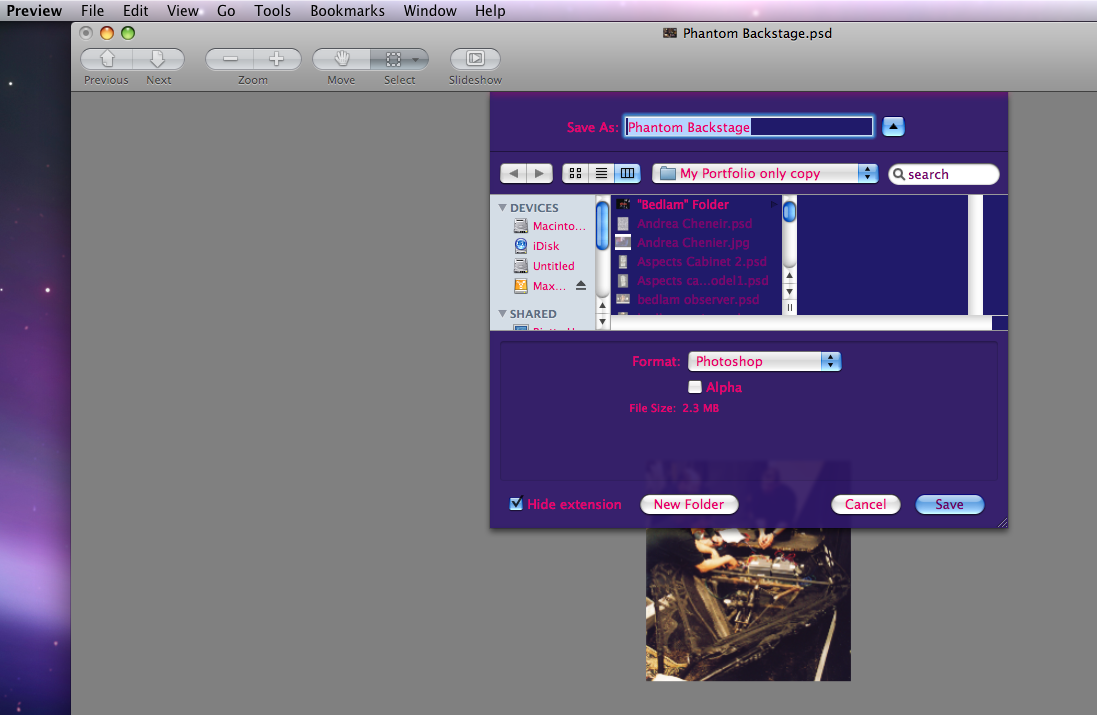Collapse the DEVICES section disclosure triangle
This screenshot has height=715, width=1097.
[502, 207]
